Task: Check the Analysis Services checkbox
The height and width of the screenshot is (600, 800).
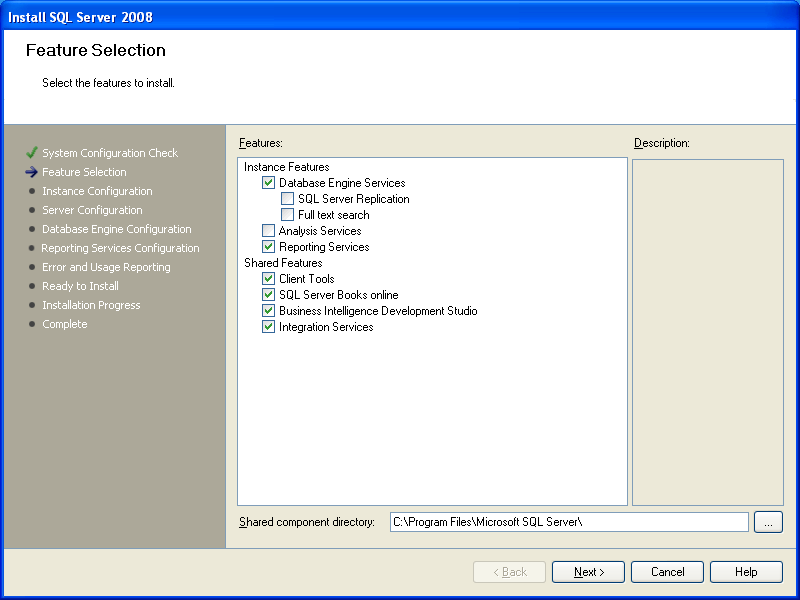Action: tap(268, 231)
